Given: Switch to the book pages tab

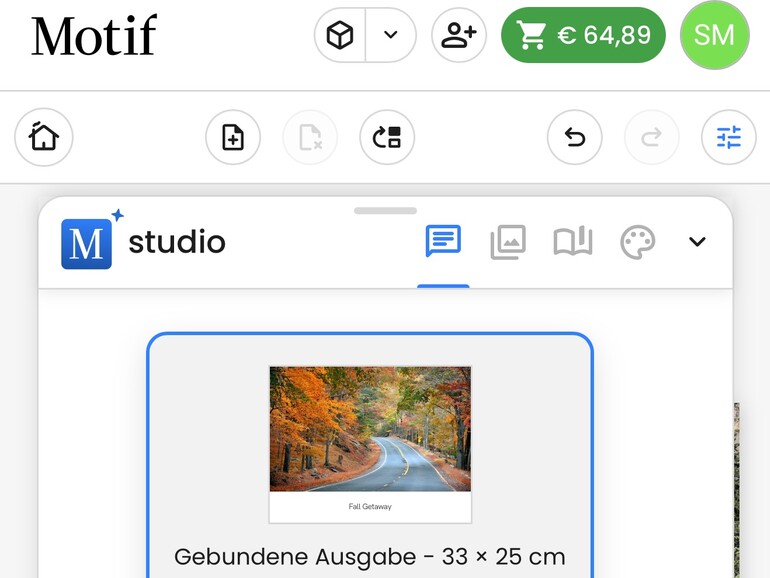Looking at the screenshot, I should click(x=573, y=241).
